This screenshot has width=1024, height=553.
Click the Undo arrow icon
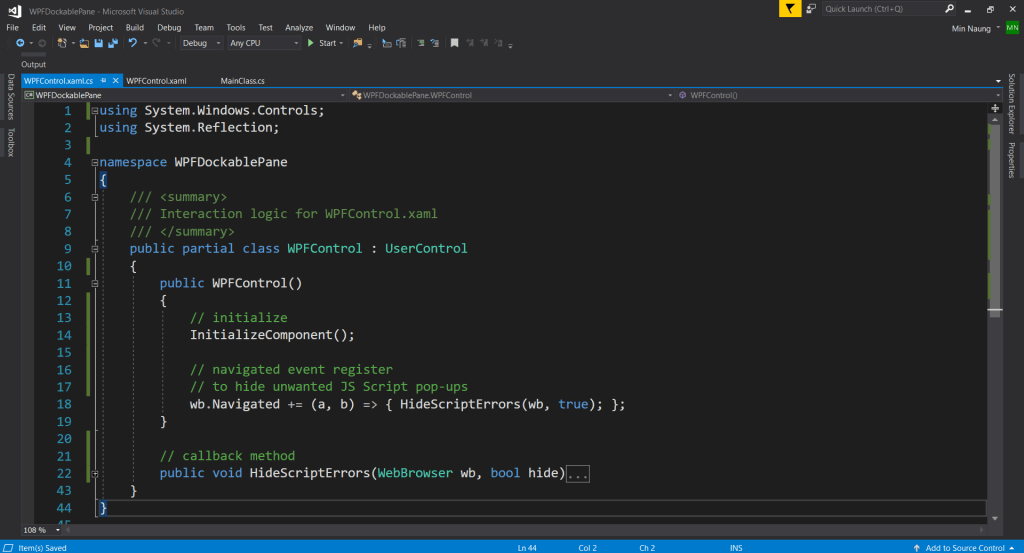pyautogui.click(x=132, y=43)
